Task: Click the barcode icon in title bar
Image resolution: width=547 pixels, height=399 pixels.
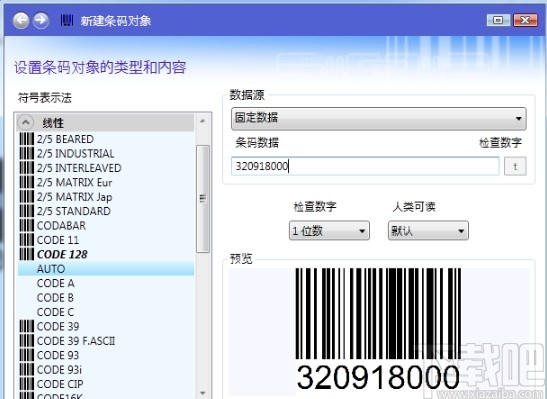Action: [67, 20]
